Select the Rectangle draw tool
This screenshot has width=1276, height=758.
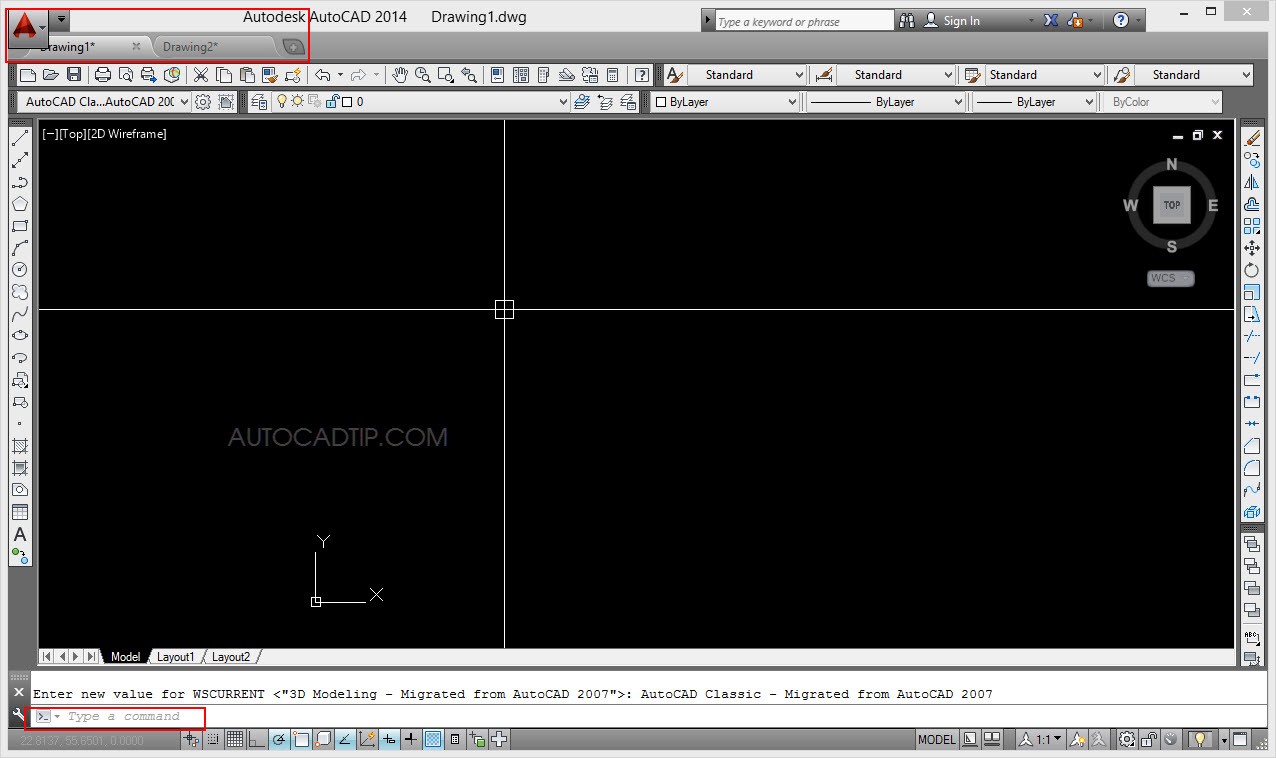point(20,226)
